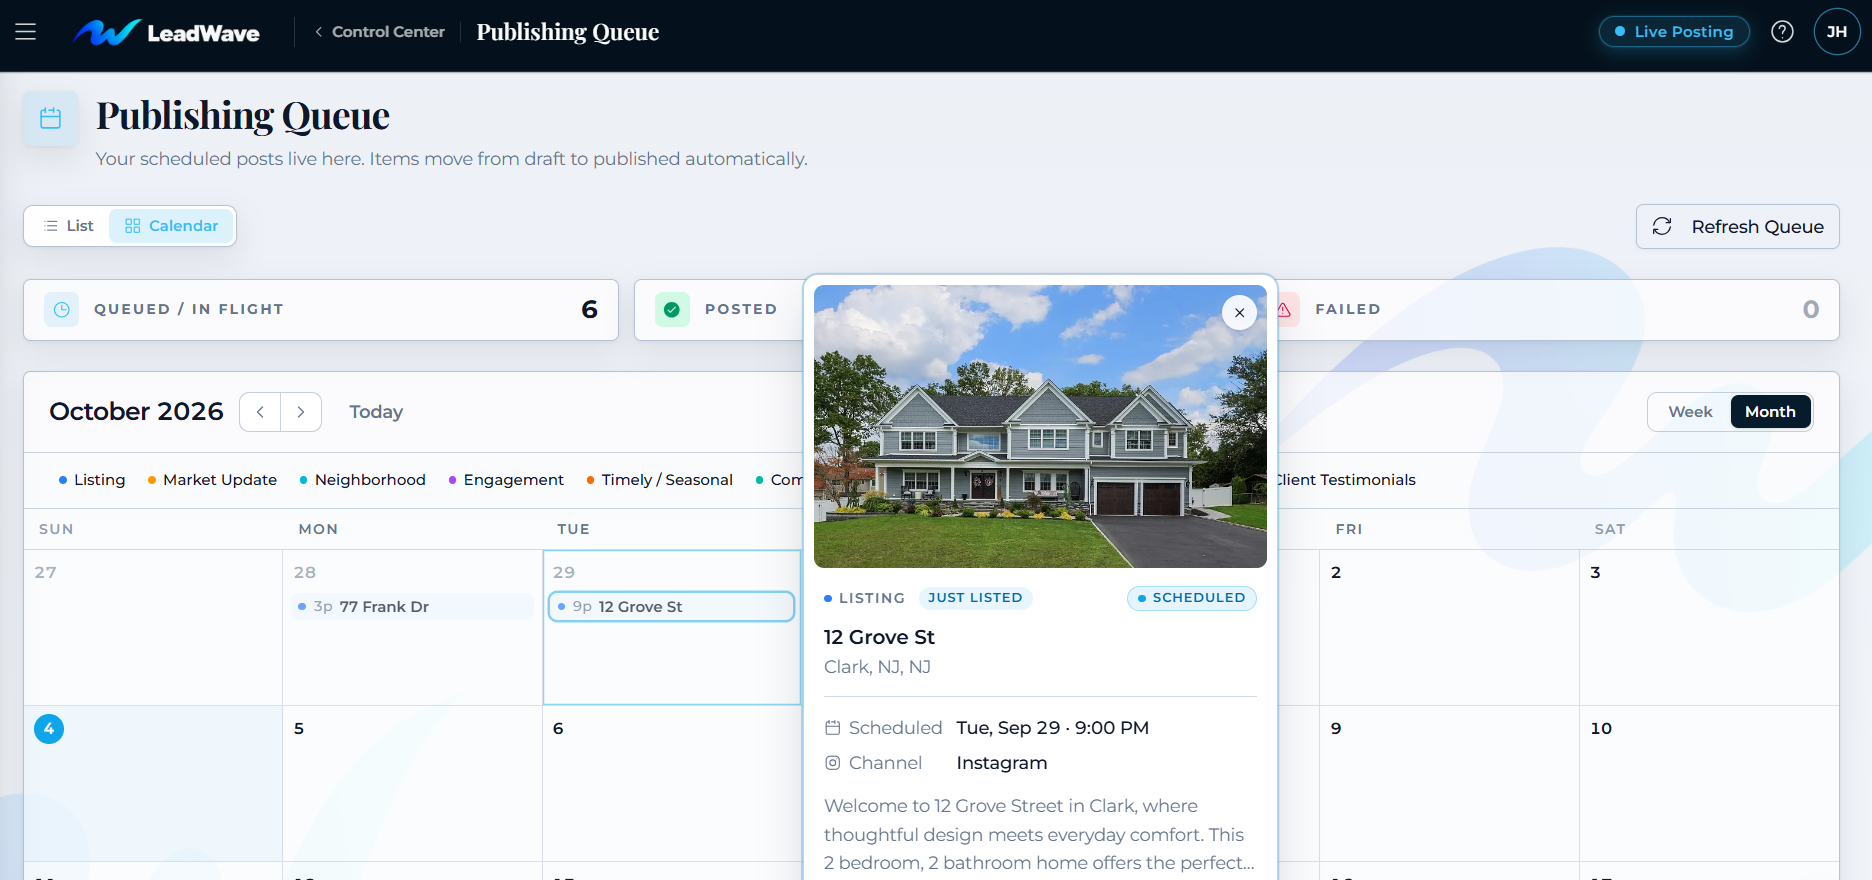This screenshot has width=1872, height=880.
Task: Filter by Neighborhood legend item
Action: coord(362,480)
